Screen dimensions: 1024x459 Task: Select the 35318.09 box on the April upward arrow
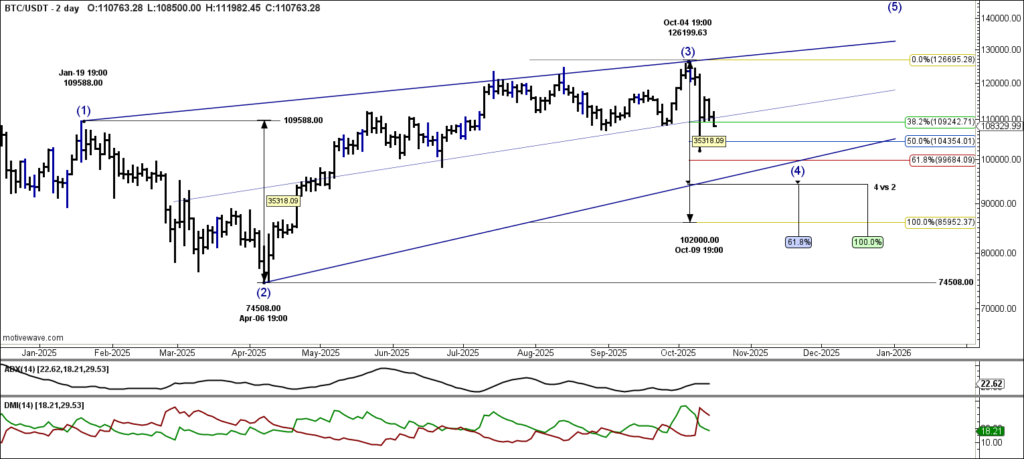click(283, 202)
